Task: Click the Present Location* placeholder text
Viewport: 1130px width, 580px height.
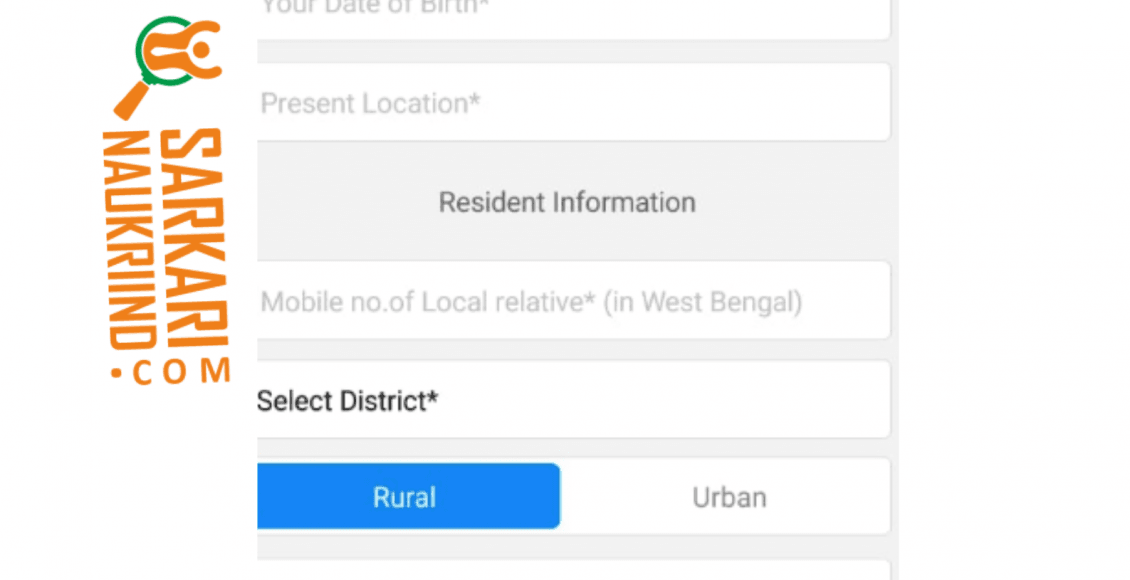Action: click(x=370, y=104)
